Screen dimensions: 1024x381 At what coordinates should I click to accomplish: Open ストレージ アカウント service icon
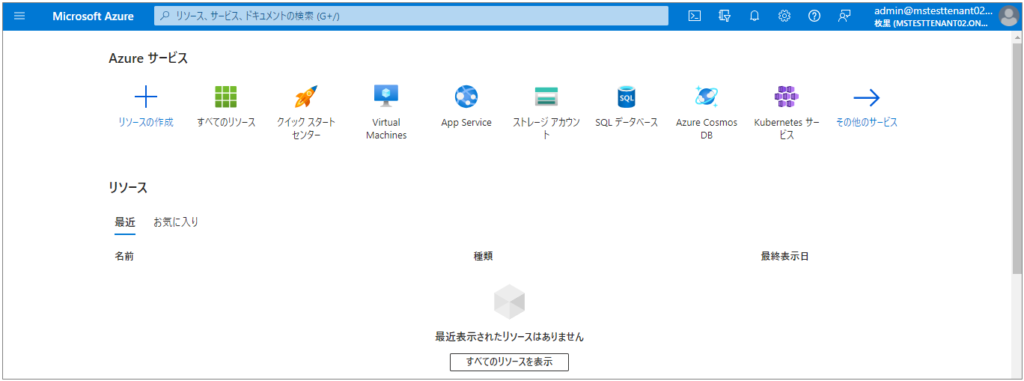(547, 97)
